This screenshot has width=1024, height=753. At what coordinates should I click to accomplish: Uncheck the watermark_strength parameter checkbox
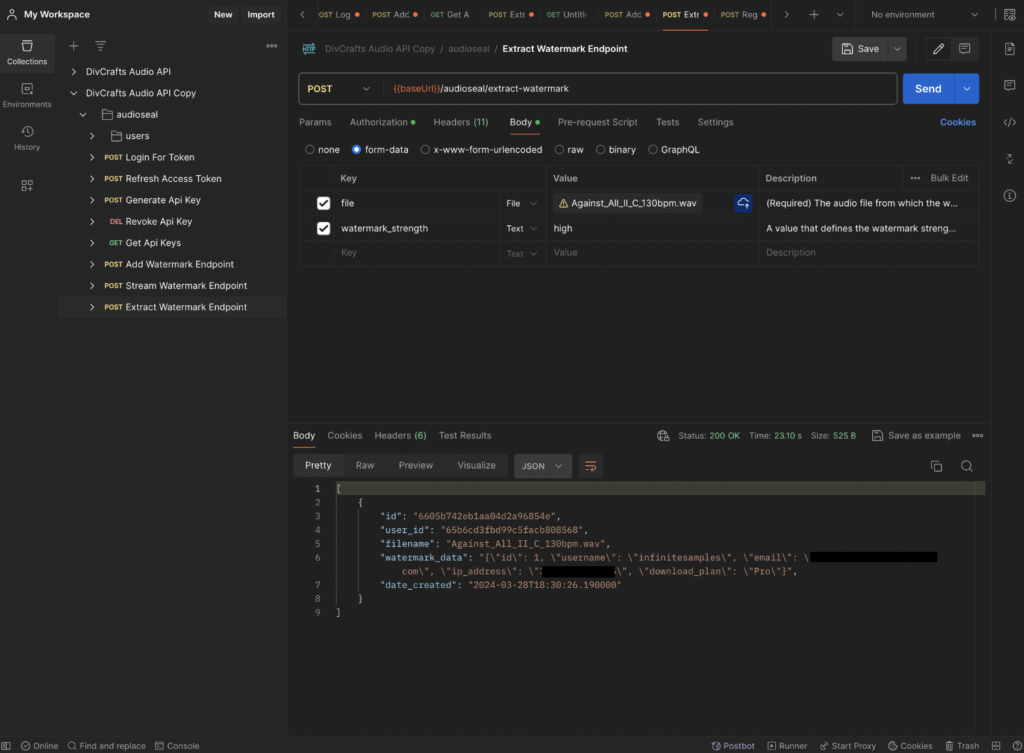[323, 229]
